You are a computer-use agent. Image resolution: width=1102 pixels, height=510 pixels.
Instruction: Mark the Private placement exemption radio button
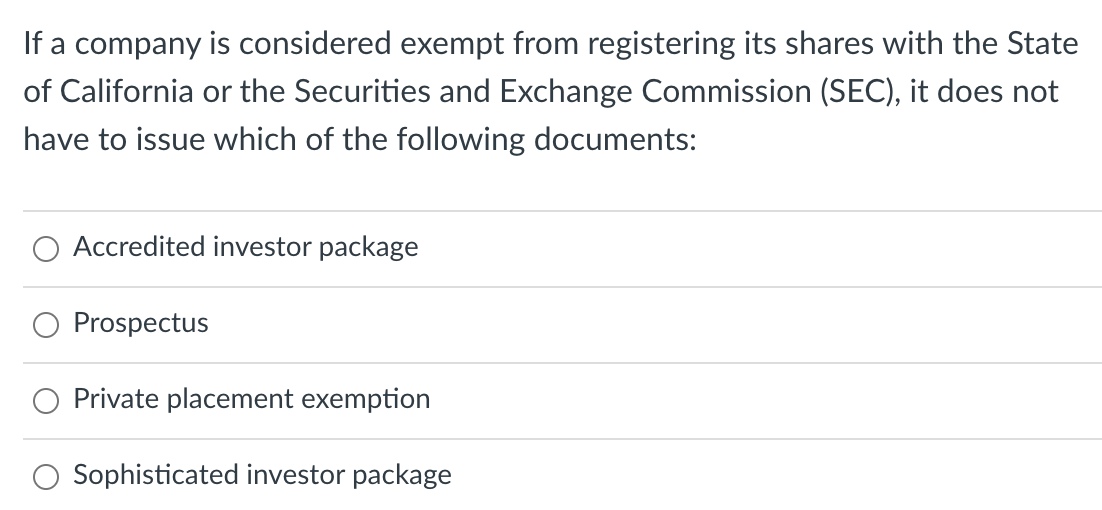coord(46,400)
